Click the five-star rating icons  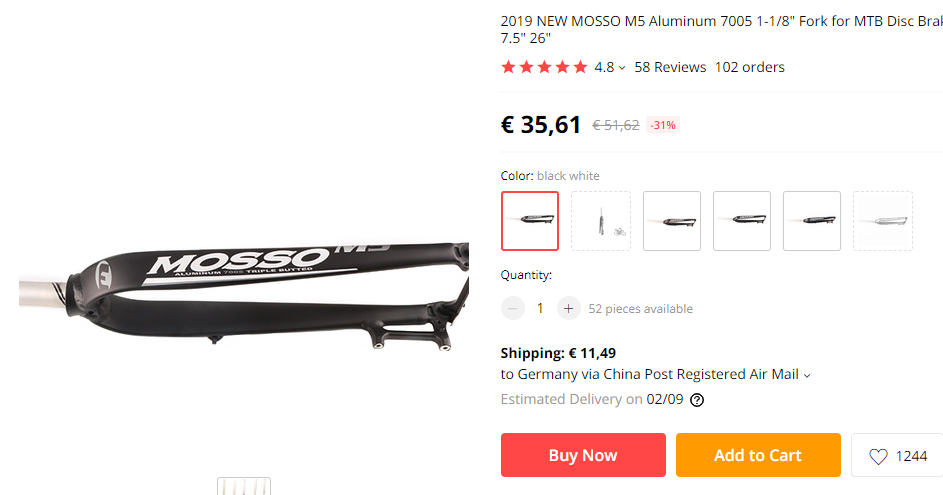(544, 67)
